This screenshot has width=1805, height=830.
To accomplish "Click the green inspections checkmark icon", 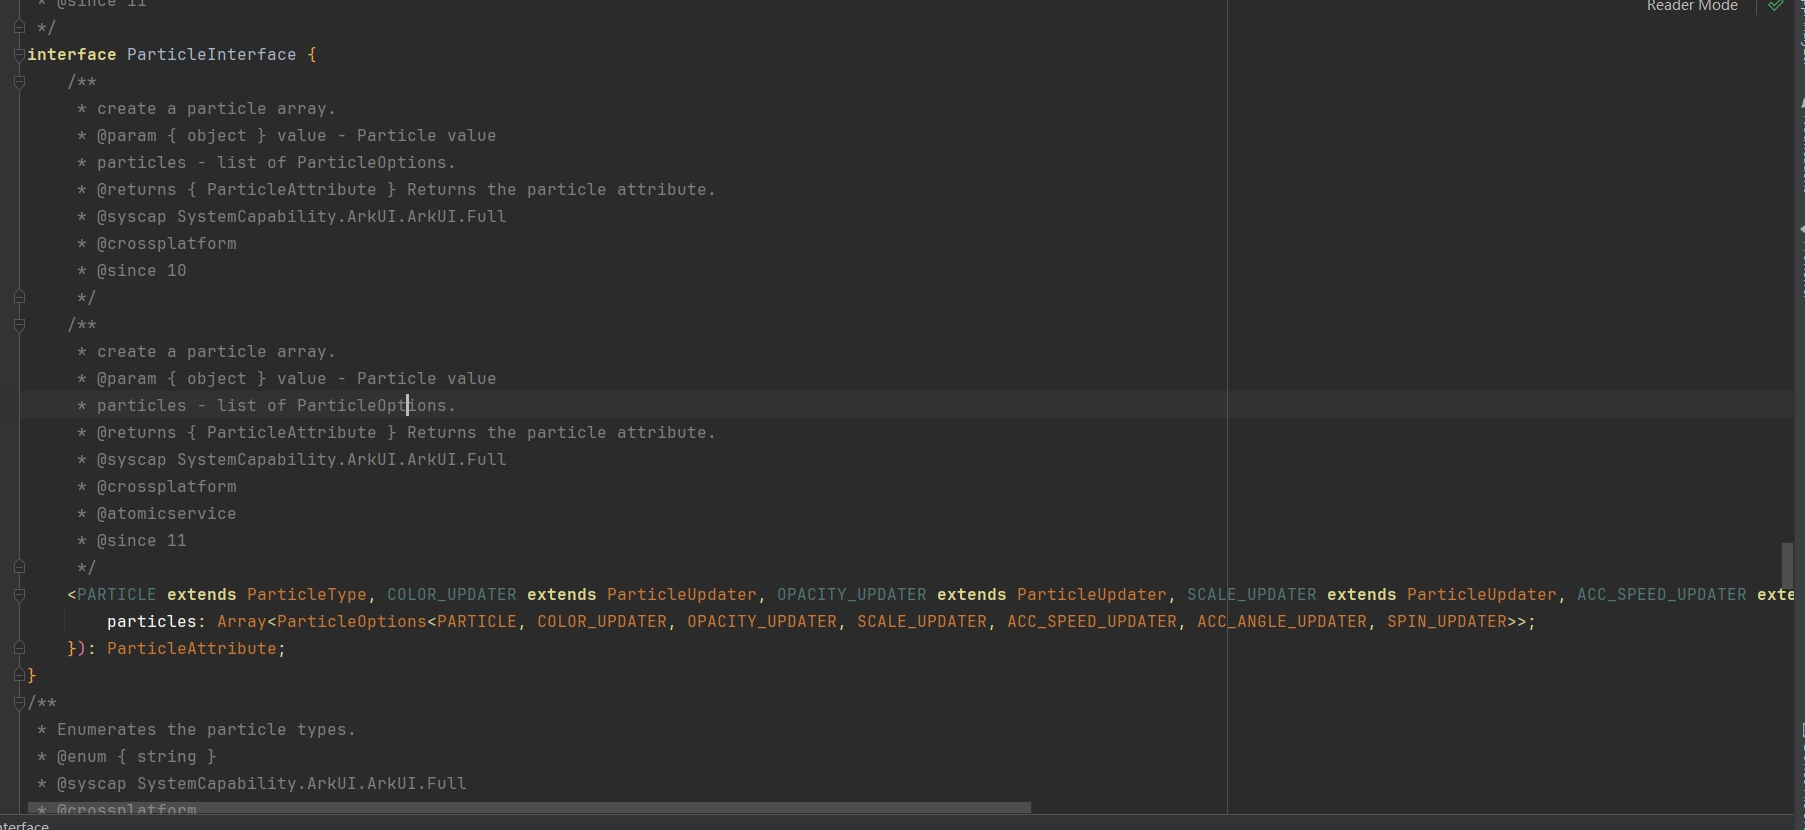I will 1775,6.
